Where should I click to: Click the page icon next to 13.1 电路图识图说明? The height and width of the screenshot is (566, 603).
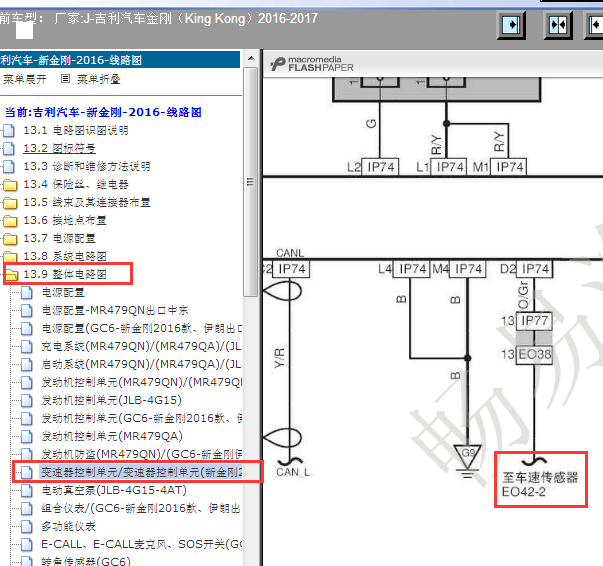click(9, 130)
